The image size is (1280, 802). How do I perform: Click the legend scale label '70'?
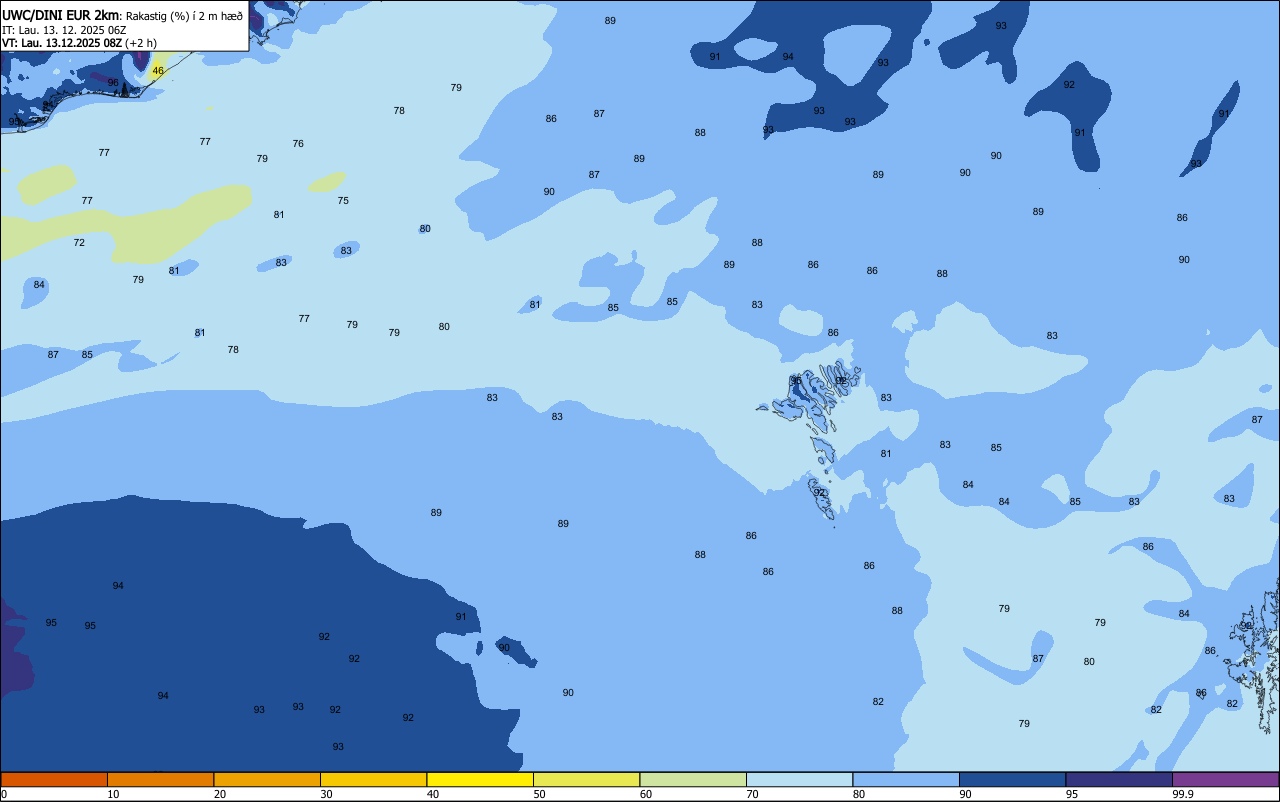pos(753,794)
